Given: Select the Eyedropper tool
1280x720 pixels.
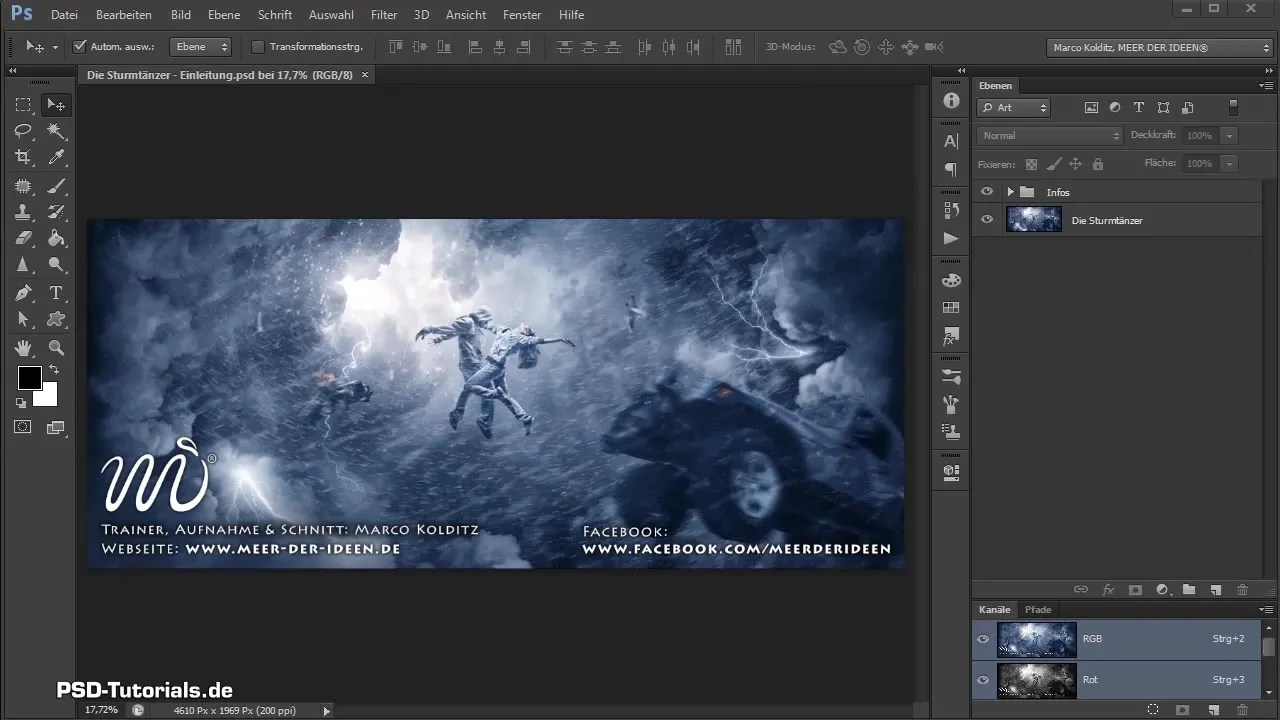Looking at the screenshot, I should click(x=56, y=157).
